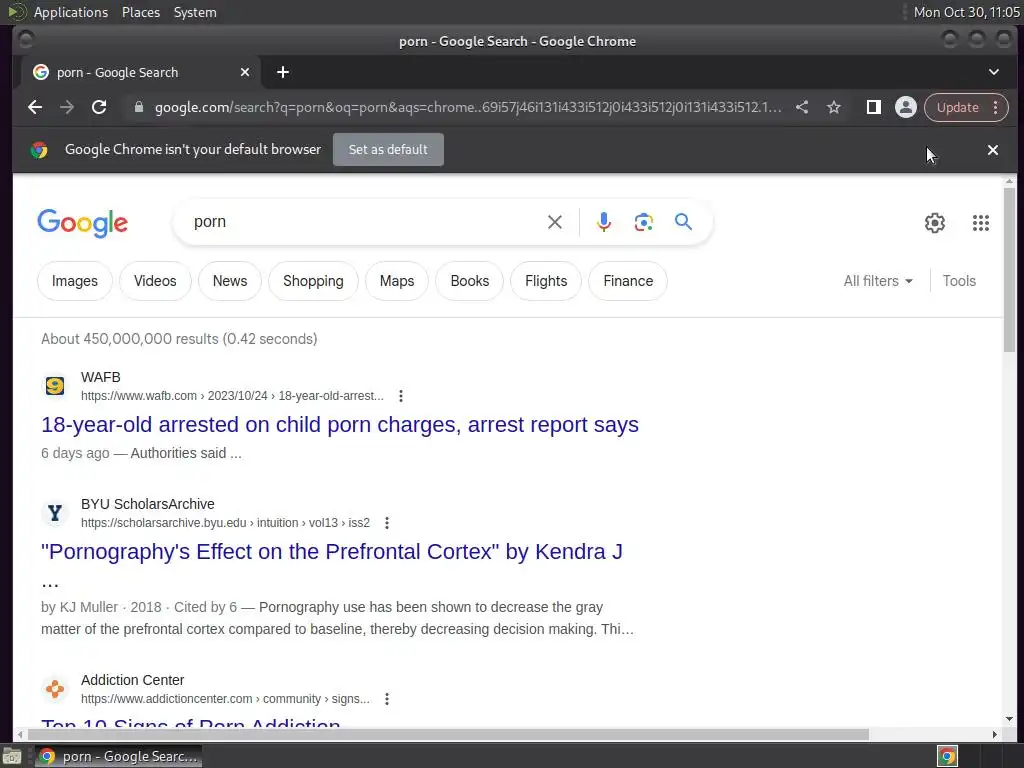
Task: Open more options for BYU ScholarsArchive result
Action: pyautogui.click(x=387, y=523)
